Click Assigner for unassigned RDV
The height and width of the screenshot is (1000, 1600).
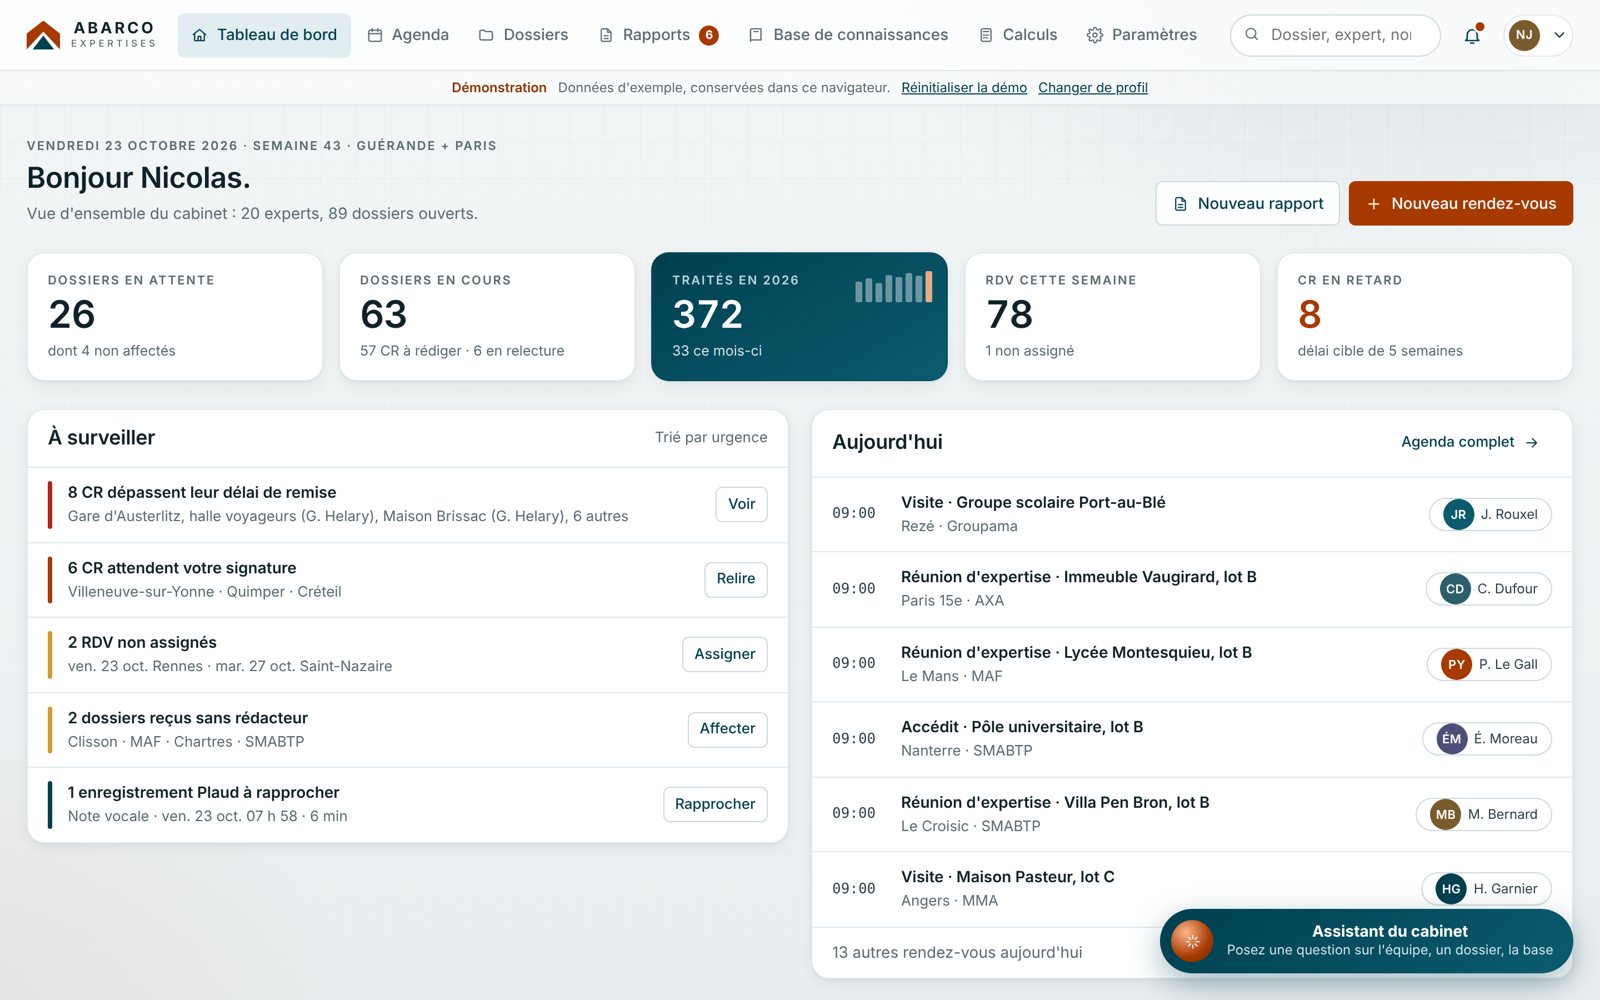click(725, 654)
